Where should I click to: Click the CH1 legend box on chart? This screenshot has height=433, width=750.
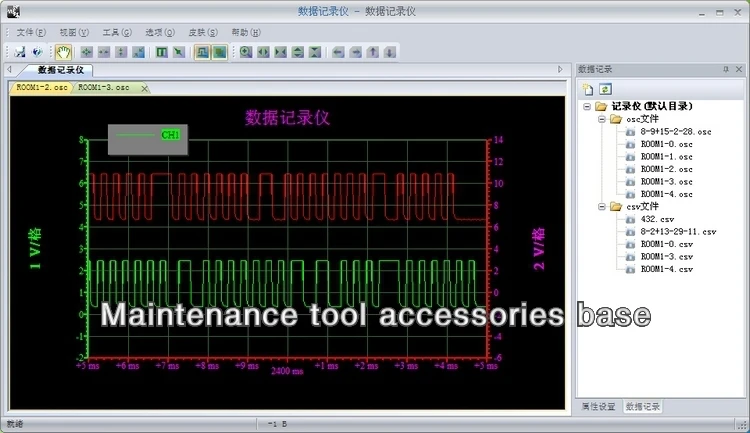tap(148, 139)
